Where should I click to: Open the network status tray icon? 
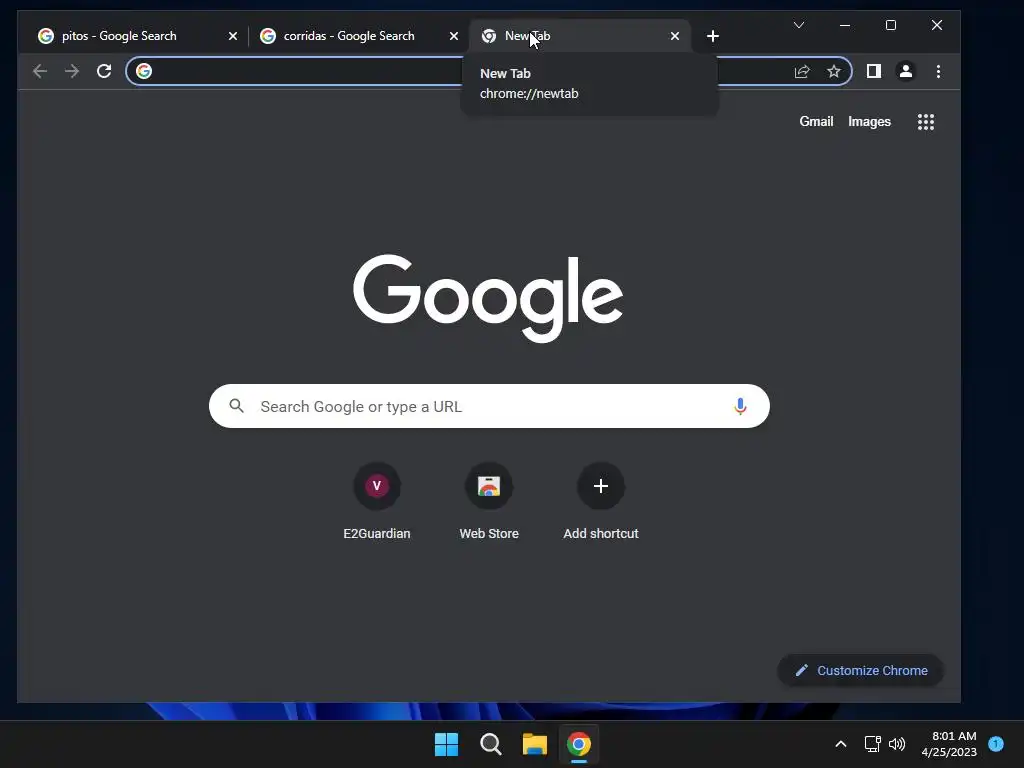pos(872,744)
